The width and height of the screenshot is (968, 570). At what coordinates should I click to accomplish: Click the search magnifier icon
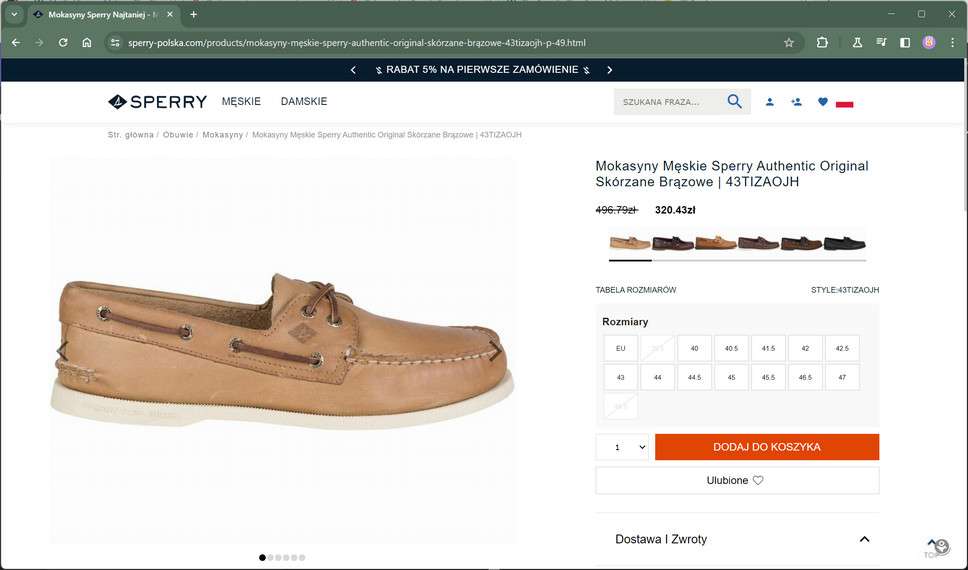(x=735, y=102)
